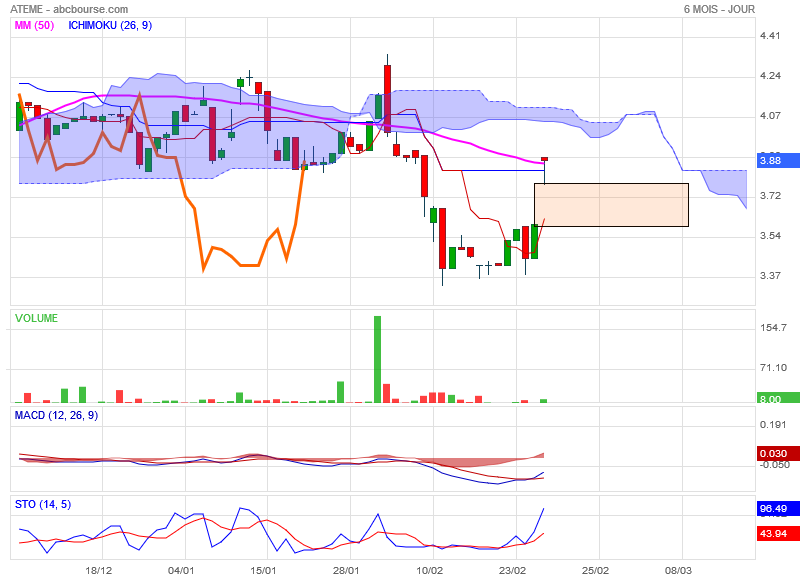
Task: Click the 23/02 date label
Action: [x=512, y=570]
